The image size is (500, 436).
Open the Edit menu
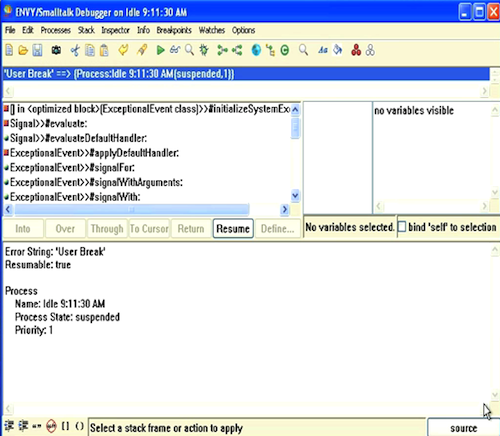[28, 30]
